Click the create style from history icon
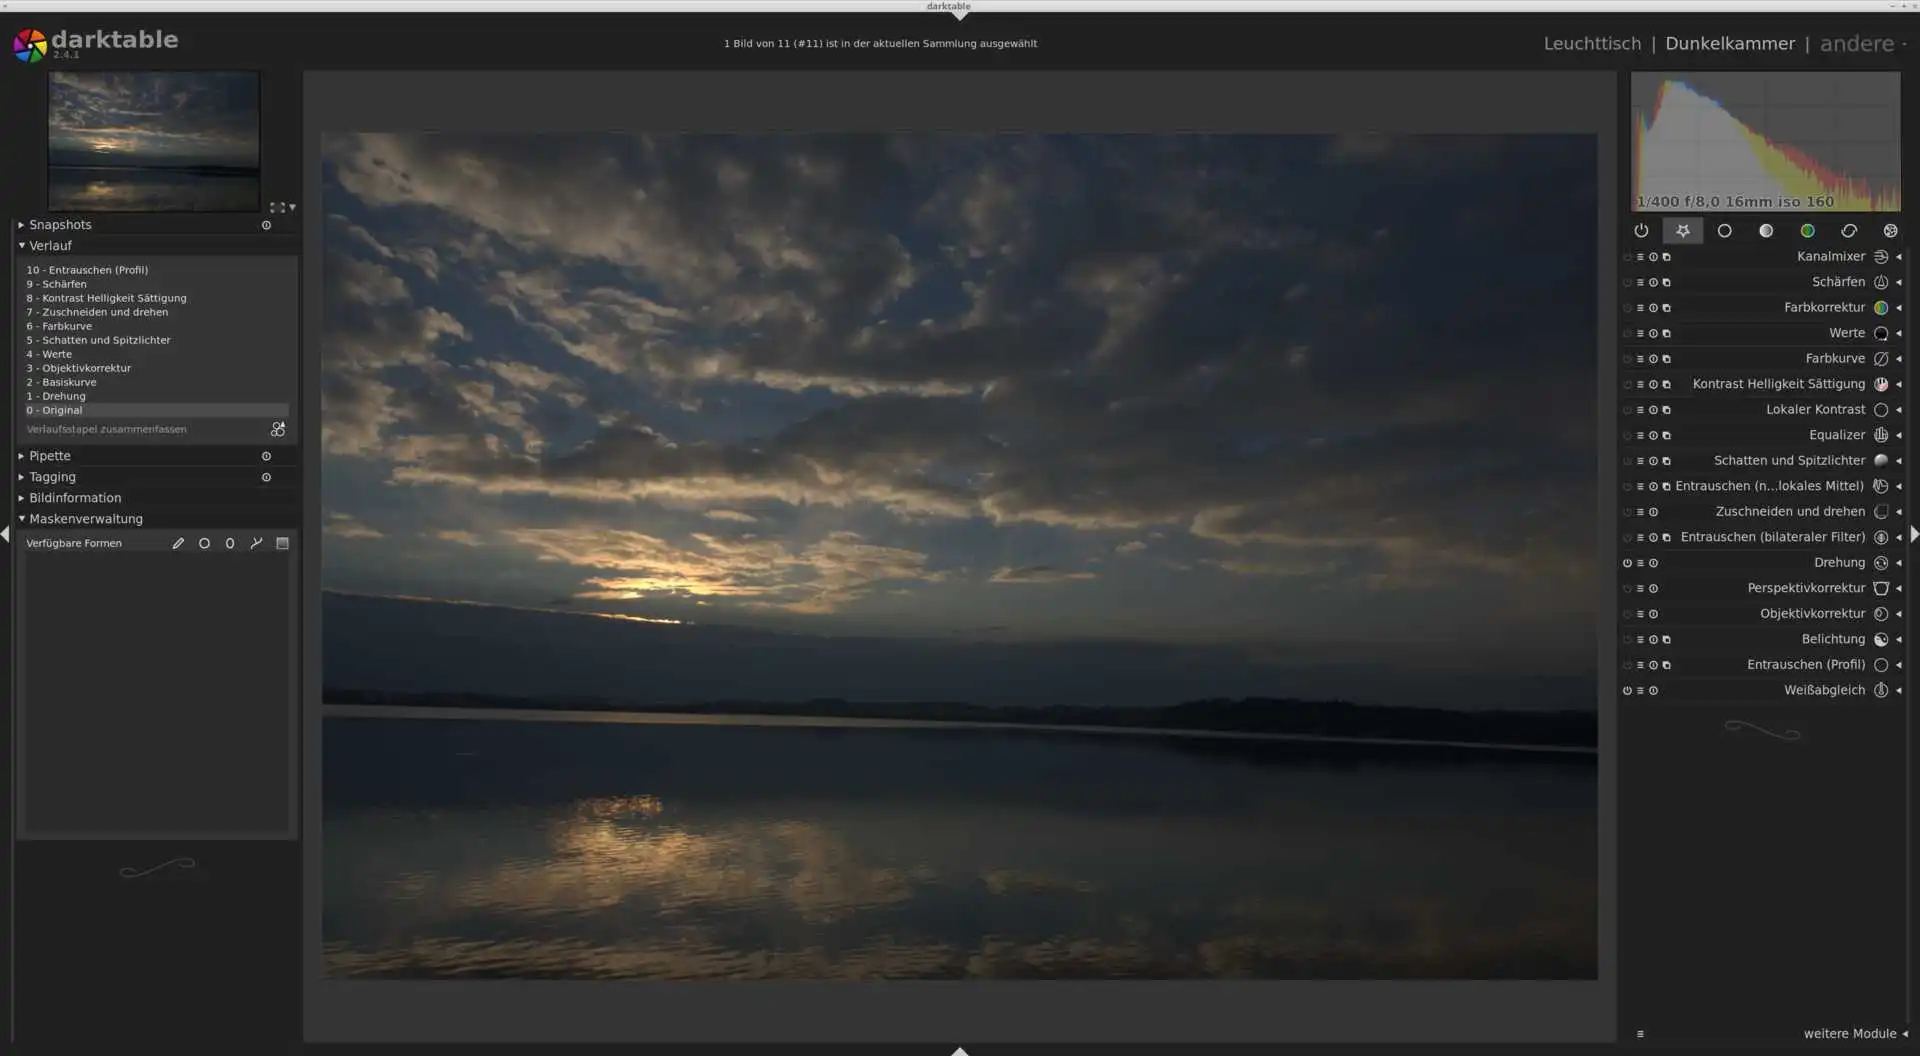 pos(277,430)
